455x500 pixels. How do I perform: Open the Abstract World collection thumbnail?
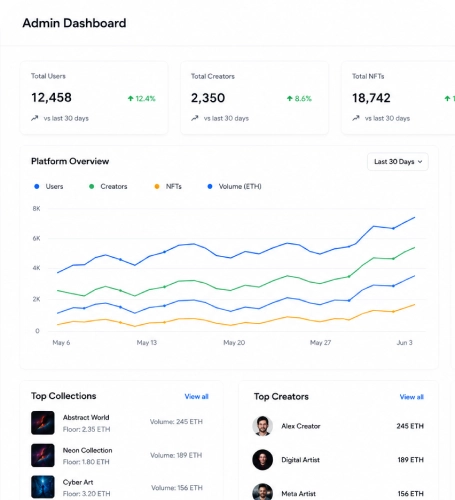(x=43, y=423)
